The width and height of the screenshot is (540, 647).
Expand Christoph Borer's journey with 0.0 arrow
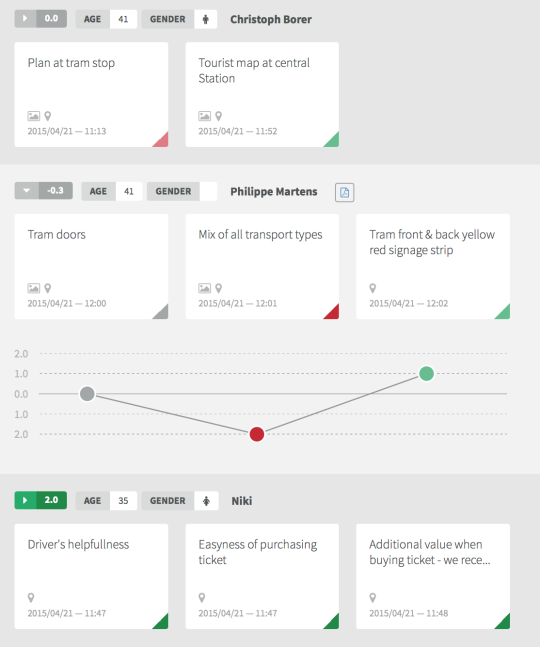(25, 19)
